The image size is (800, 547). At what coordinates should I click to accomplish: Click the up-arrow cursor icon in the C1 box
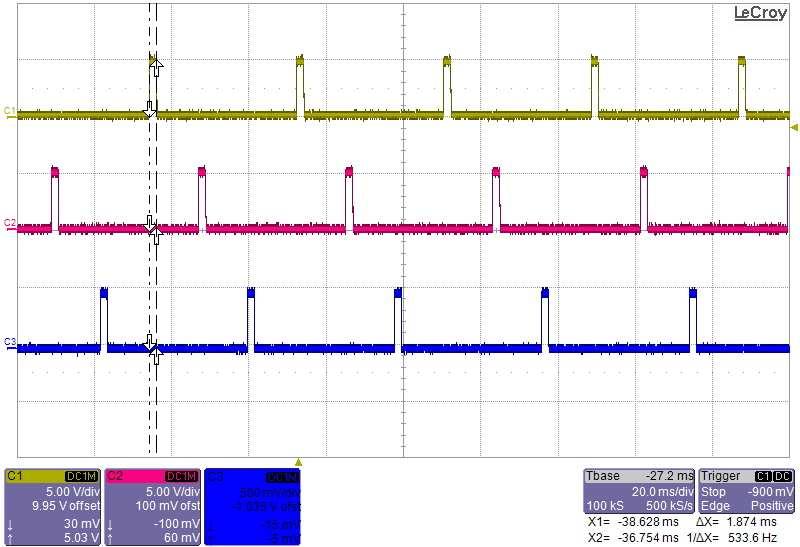click(x=10, y=538)
